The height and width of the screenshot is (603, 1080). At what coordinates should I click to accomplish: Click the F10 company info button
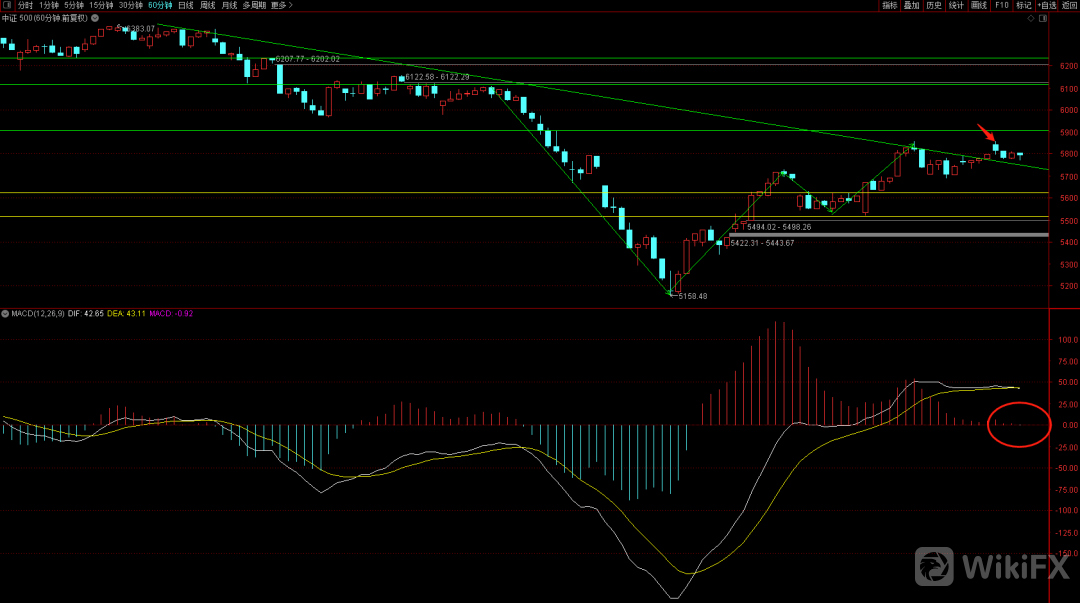pyautogui.click(x=1001, y=5)
